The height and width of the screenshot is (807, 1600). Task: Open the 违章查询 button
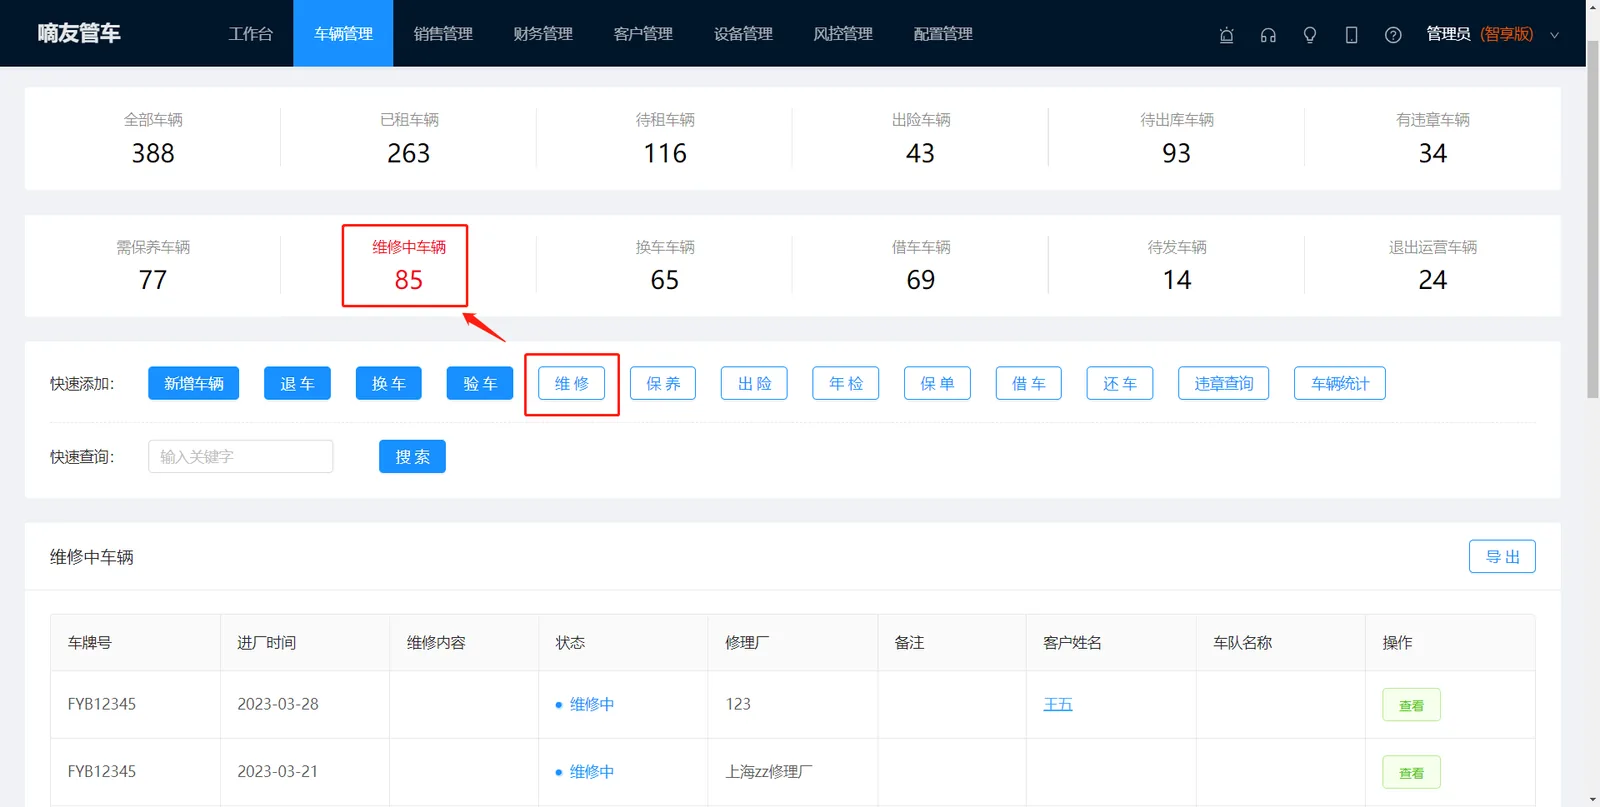coord(1224,383)
